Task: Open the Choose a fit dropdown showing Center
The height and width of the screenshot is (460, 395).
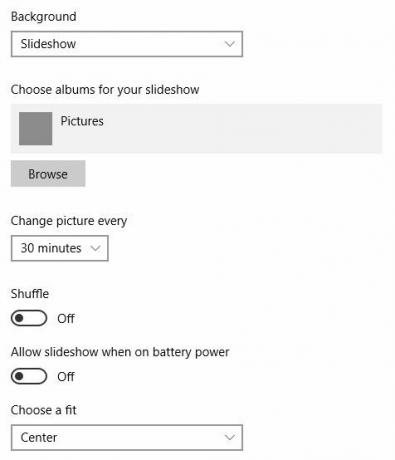Action: point(127,437)
